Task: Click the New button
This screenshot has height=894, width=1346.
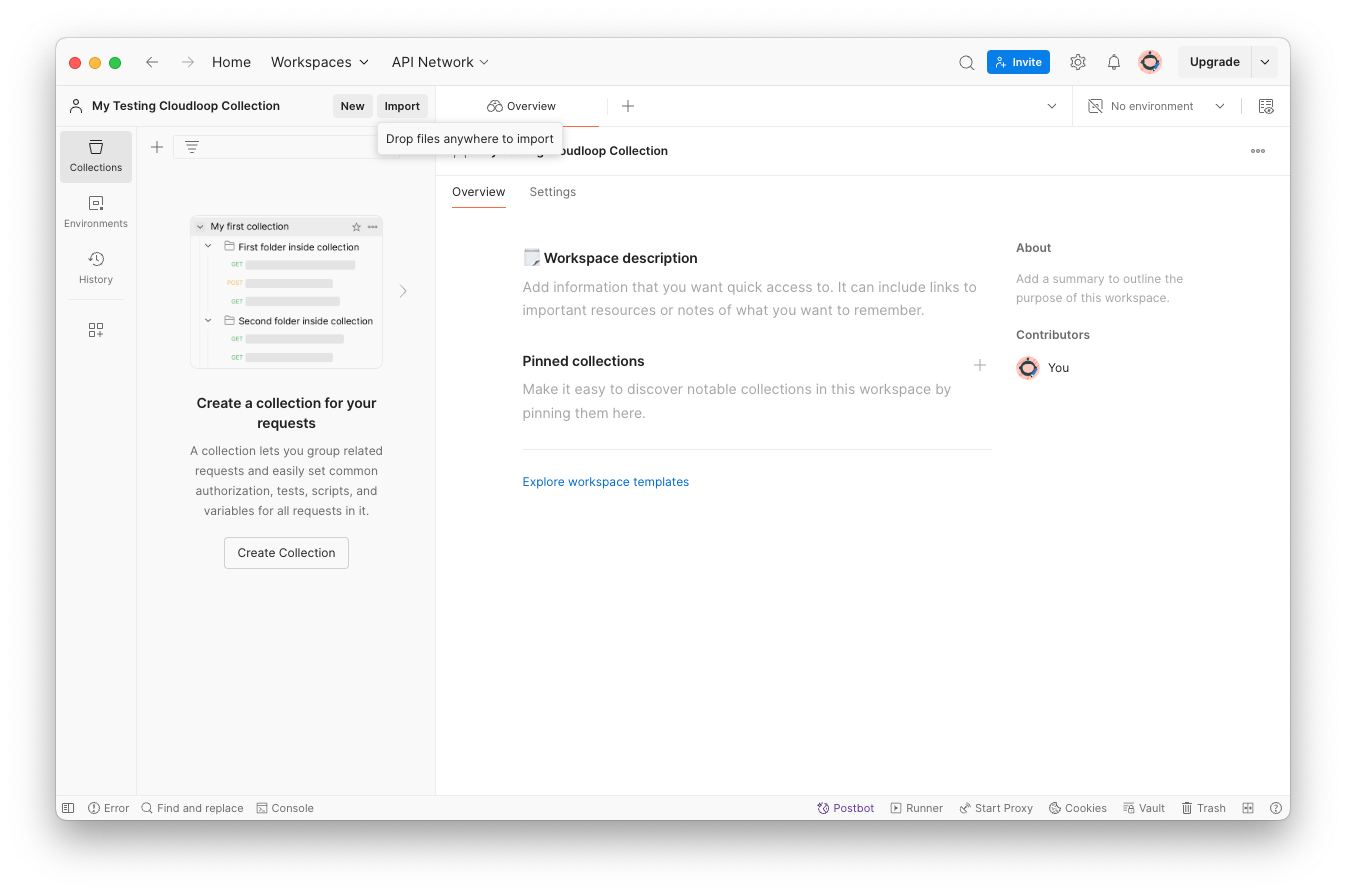Action: [353, 106]
